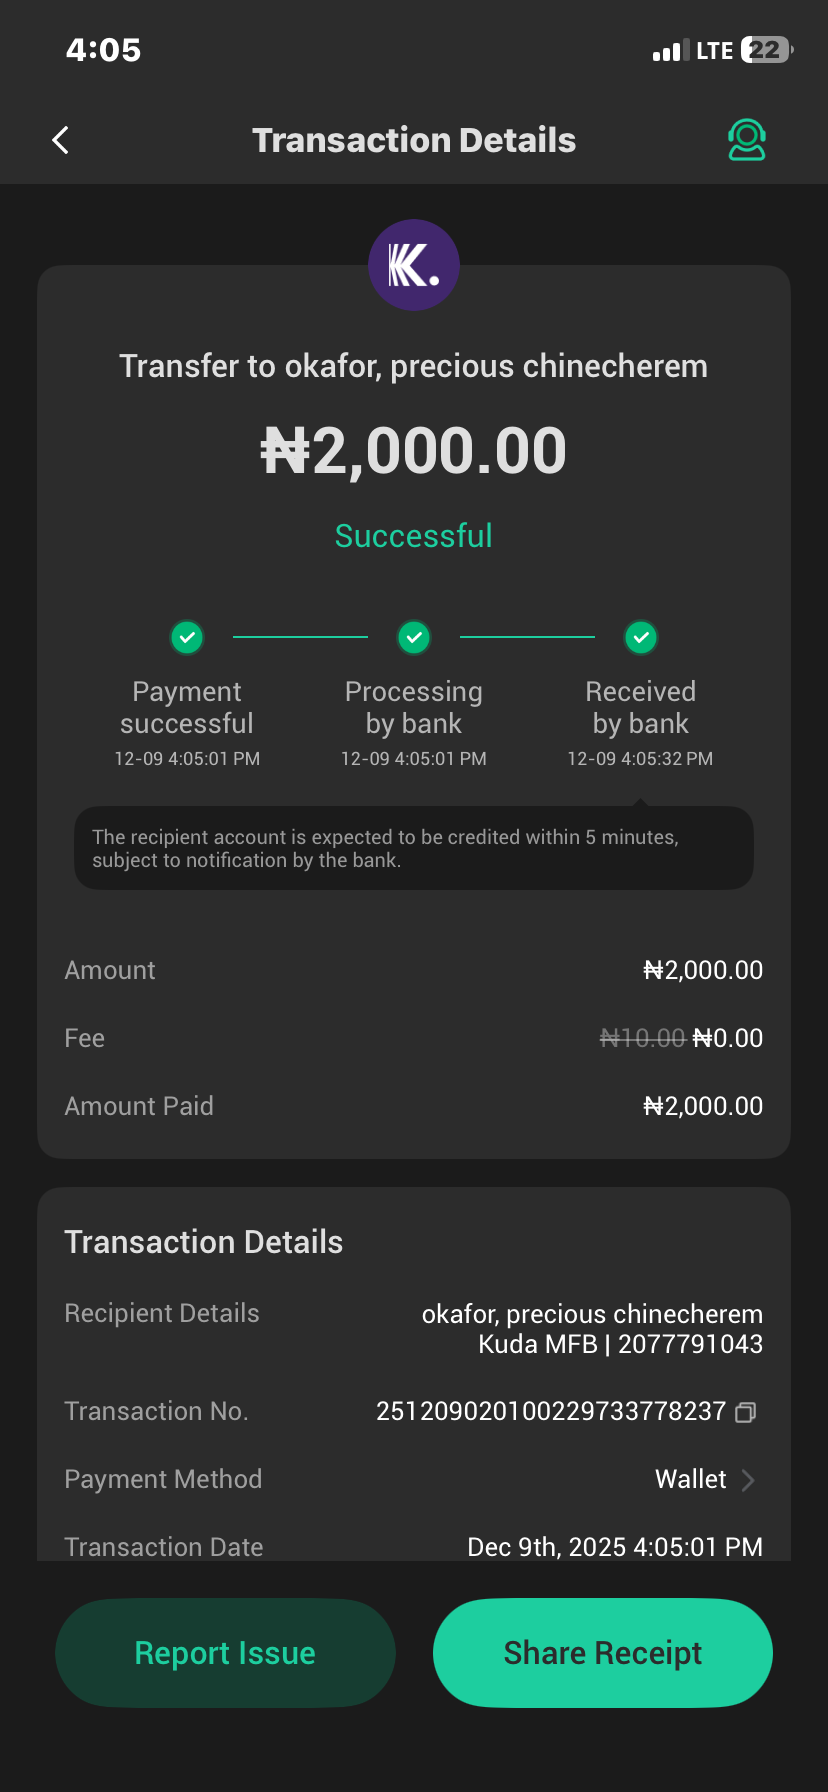
Task: Tap the credited within 5 minutes notice
Action: point(414,848)
